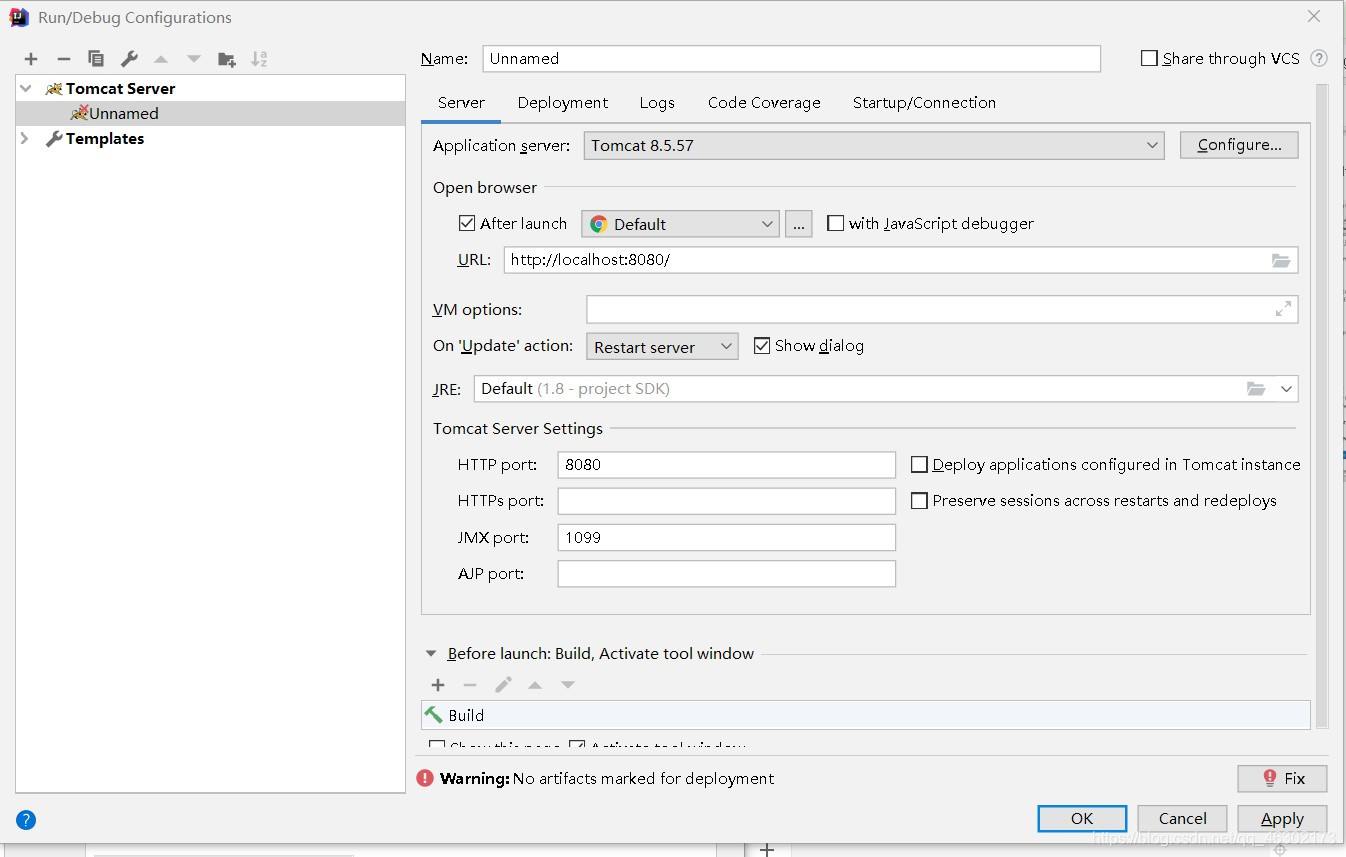Click the HTTPs port field
The height and width of the screenshot is (857, 1346).
click(x=726, y=501)
